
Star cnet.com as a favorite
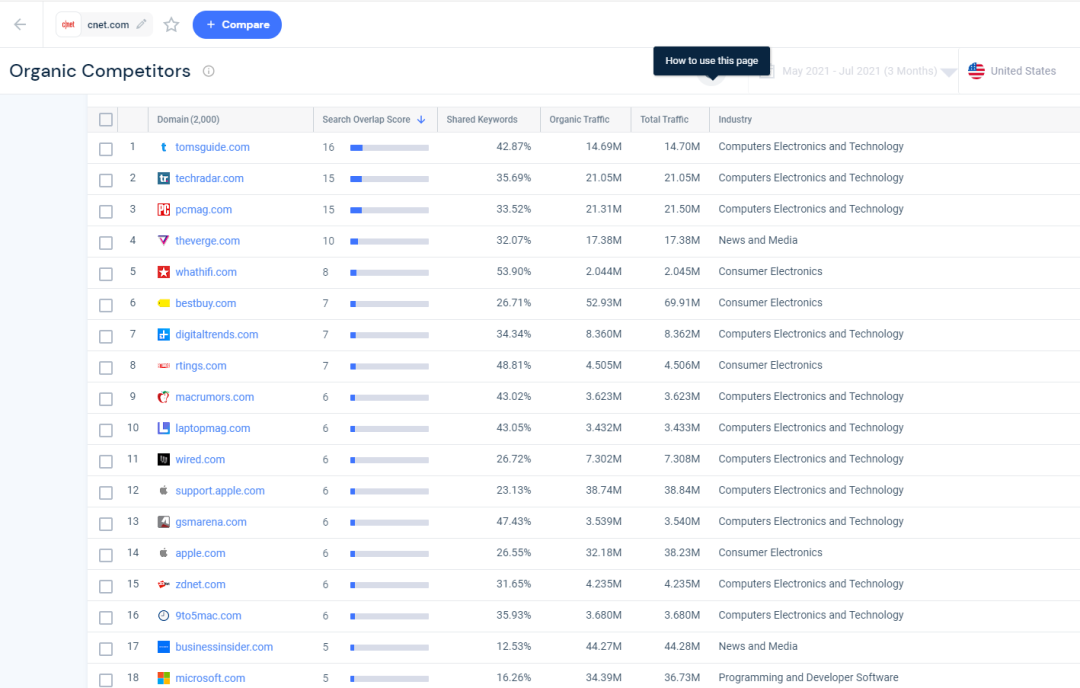point(171,25)
